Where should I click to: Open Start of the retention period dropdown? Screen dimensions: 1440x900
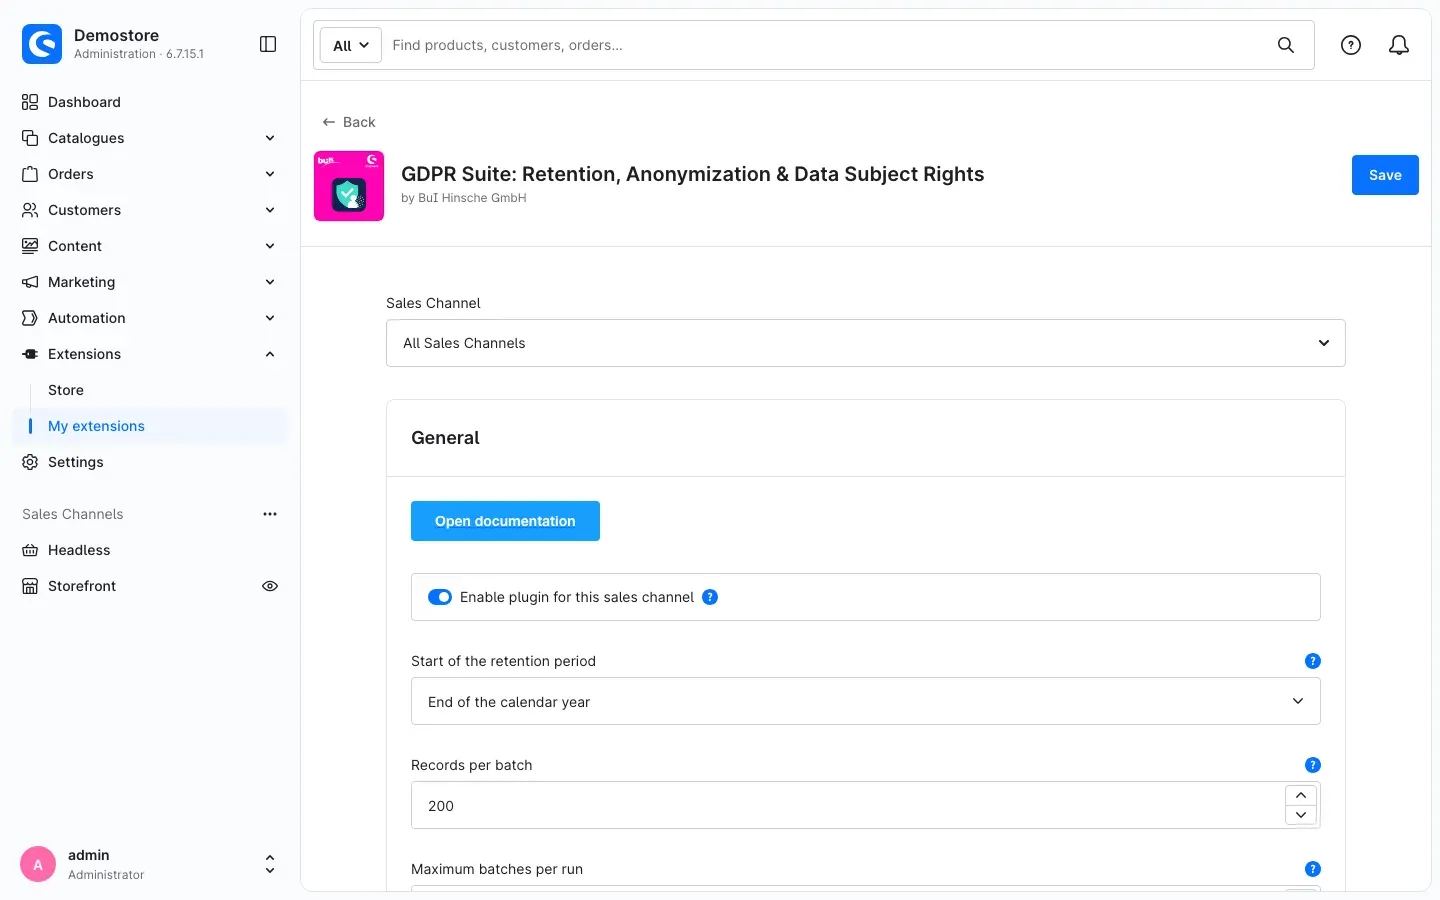click(866, 701)
